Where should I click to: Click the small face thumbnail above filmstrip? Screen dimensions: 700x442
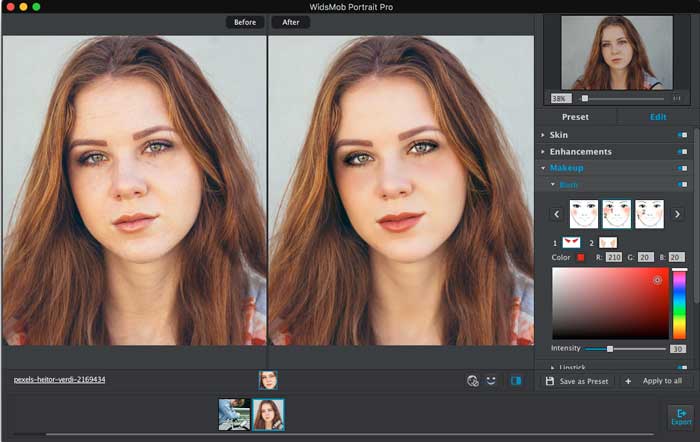[x=268, y=380]
